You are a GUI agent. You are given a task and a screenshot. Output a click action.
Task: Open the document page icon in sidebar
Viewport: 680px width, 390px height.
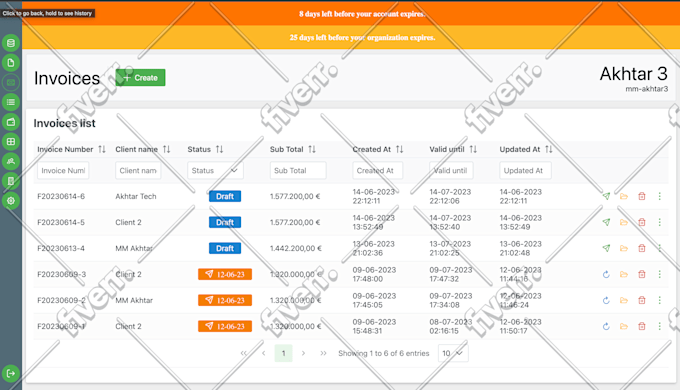pos(11,62)
